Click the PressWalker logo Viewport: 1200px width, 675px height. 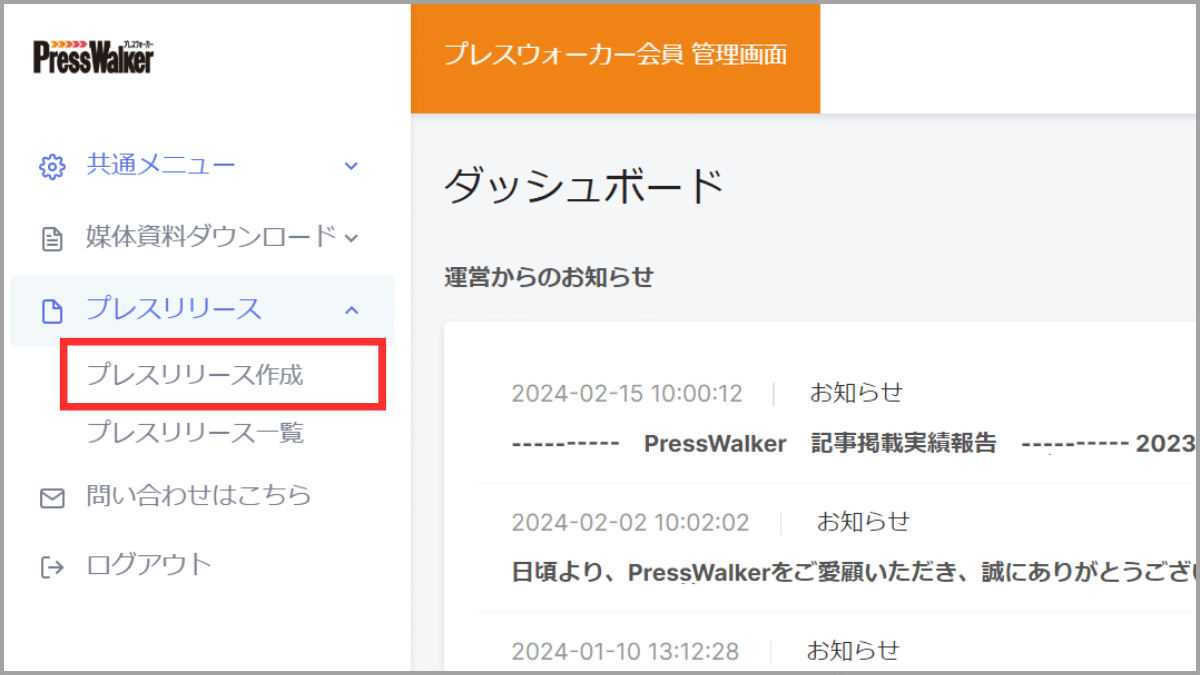tap(91, 55)
